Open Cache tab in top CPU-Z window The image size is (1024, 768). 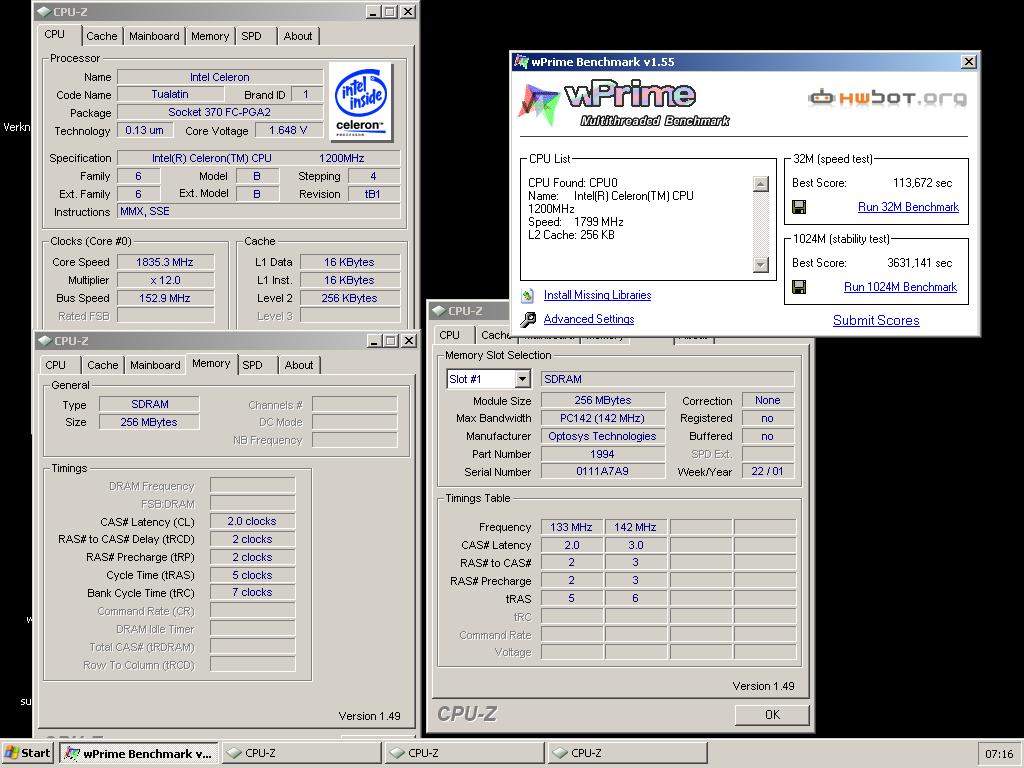(x=102, y=36)
